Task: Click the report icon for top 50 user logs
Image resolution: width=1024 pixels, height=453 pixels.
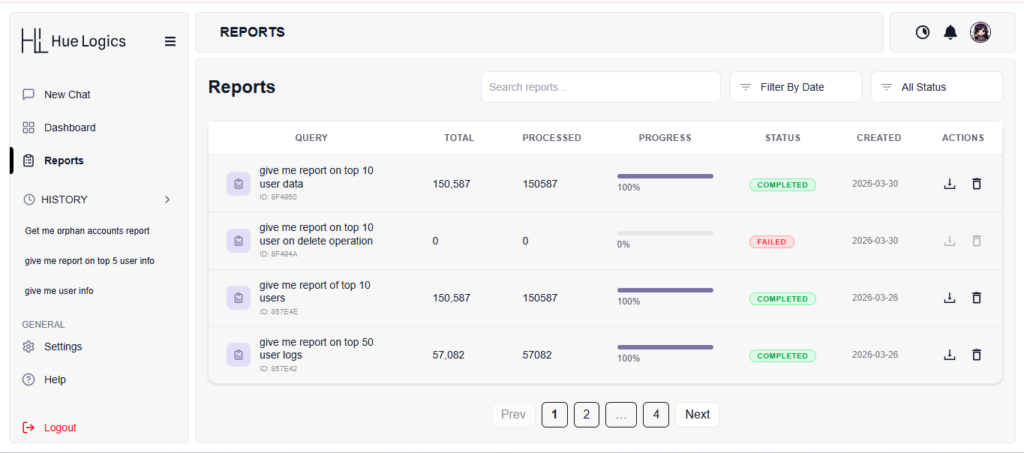Action: tap(238, 355)
